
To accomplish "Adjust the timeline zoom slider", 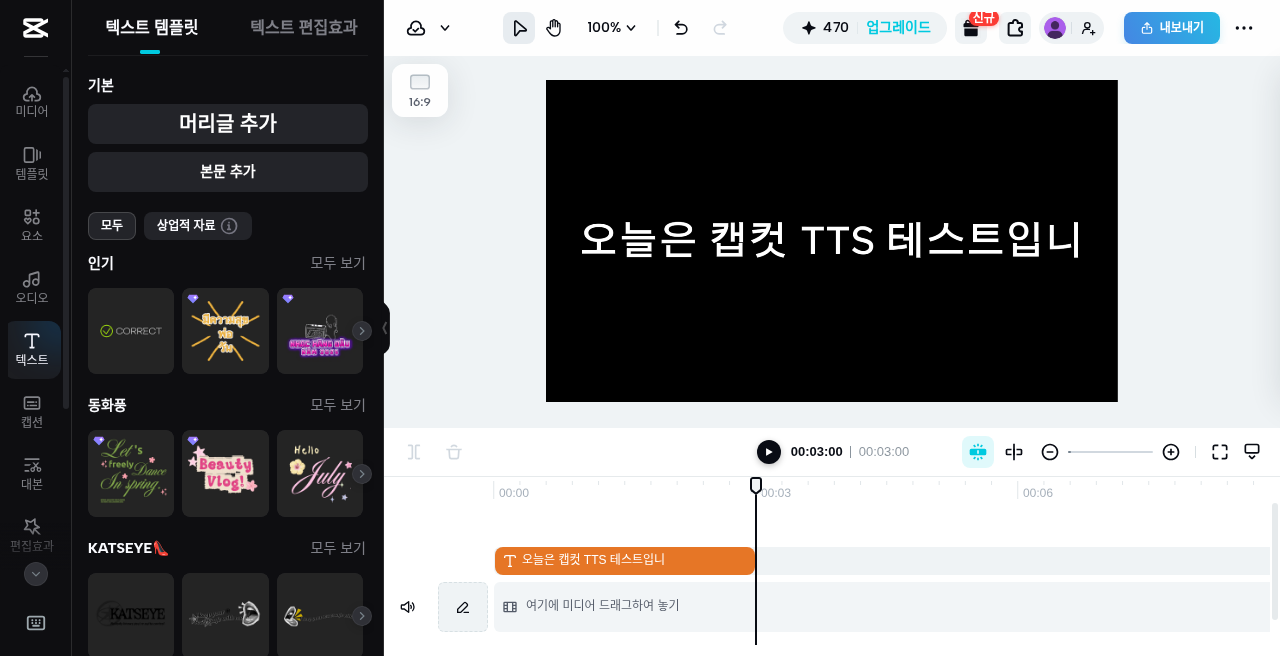I will (x=1110, y=452).
